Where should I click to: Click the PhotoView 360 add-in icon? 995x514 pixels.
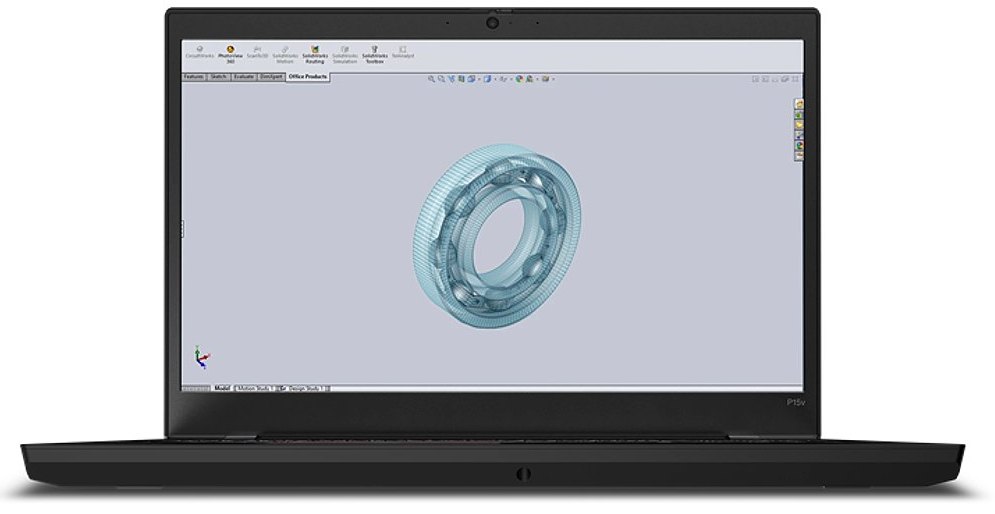[230, 54]
